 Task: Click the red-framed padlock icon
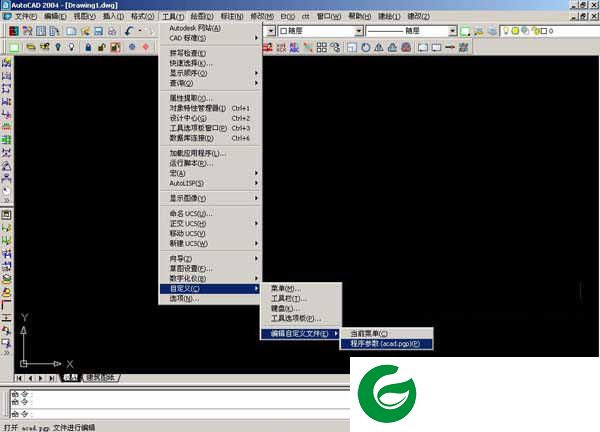115,47
